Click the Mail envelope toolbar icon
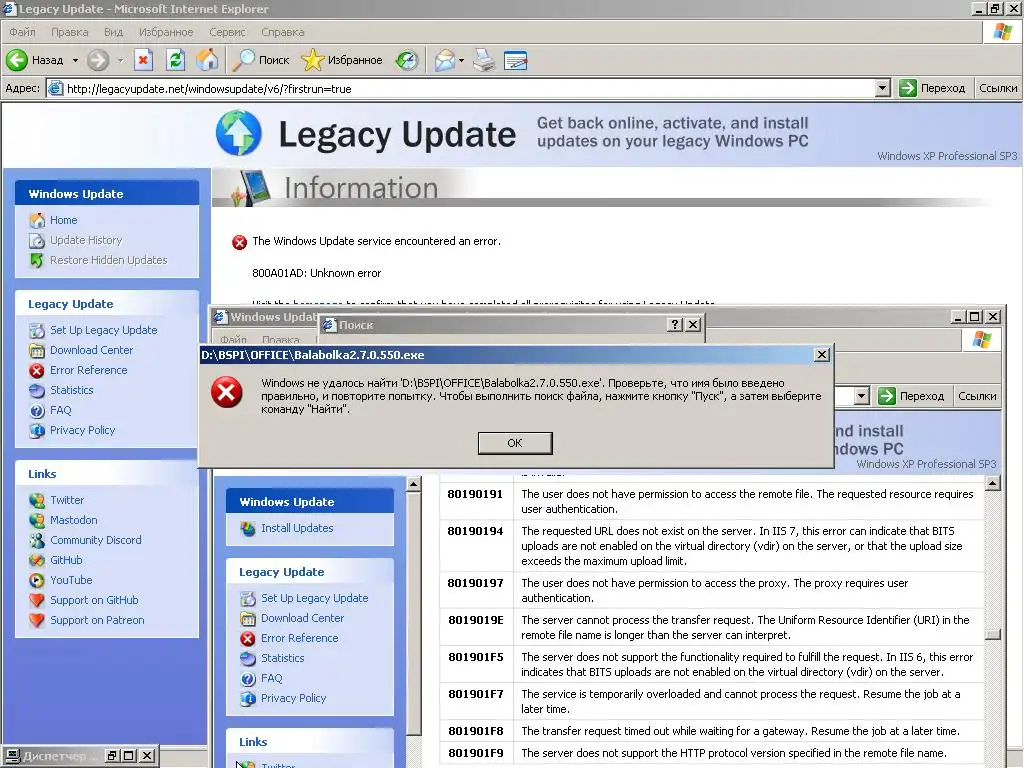Viewport: 1024px width, 768px height. click(x=445, y=60)
